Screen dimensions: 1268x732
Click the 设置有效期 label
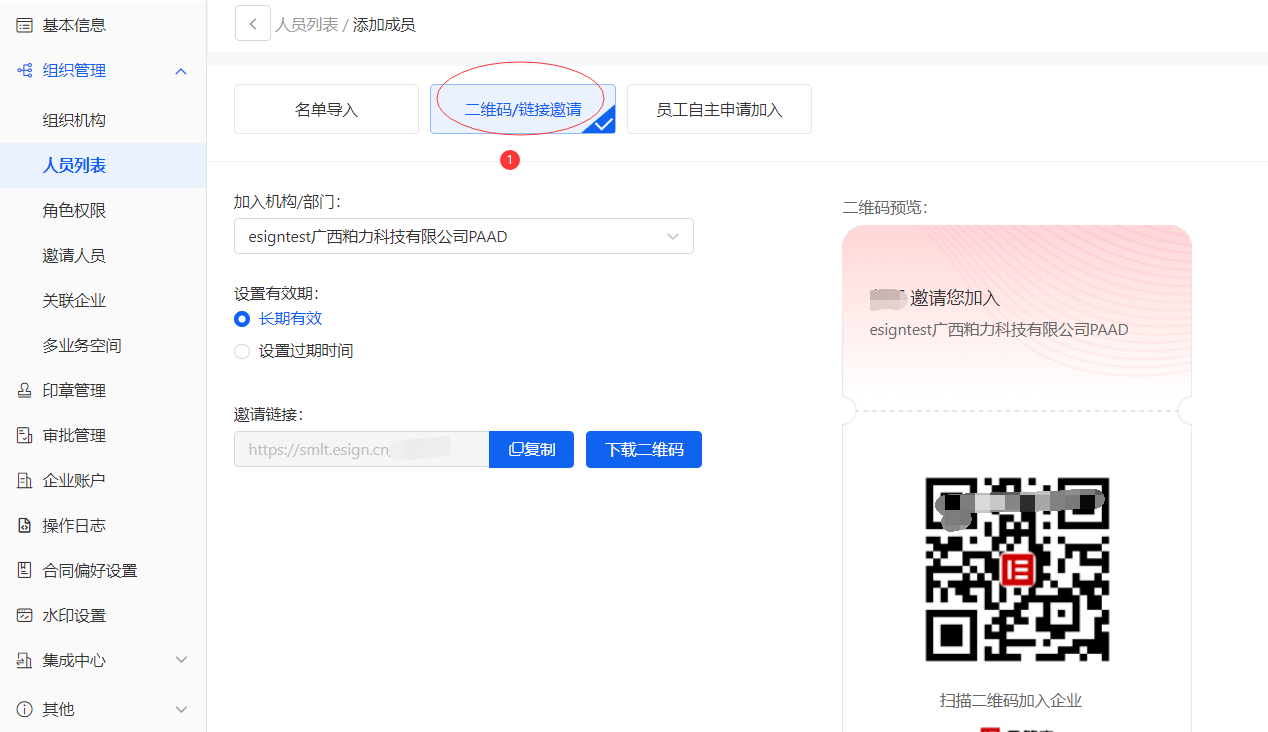(x=276, y=293)
